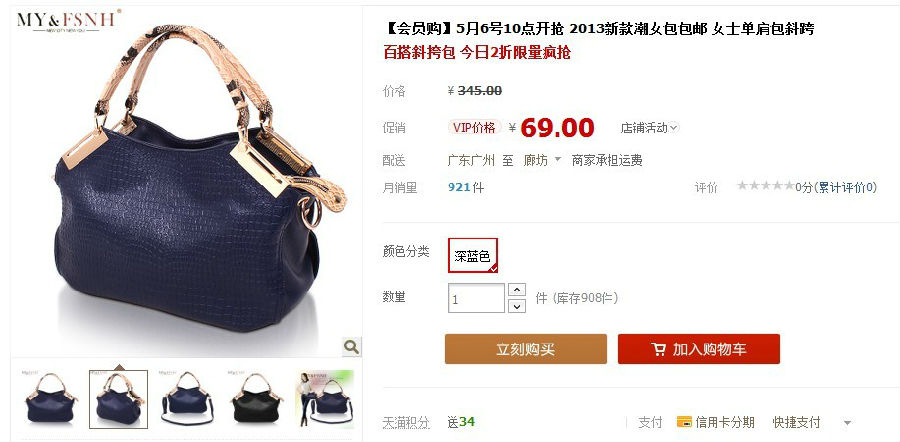900x442 pixels.
Task: Expand the payment methods arrow after 快捷支付
Action: (847, 423)
